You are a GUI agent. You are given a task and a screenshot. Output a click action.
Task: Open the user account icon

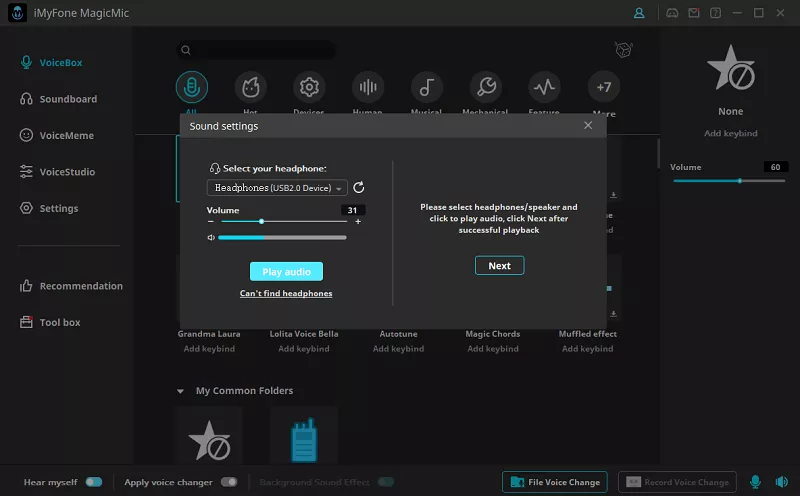tap(639, 13)
